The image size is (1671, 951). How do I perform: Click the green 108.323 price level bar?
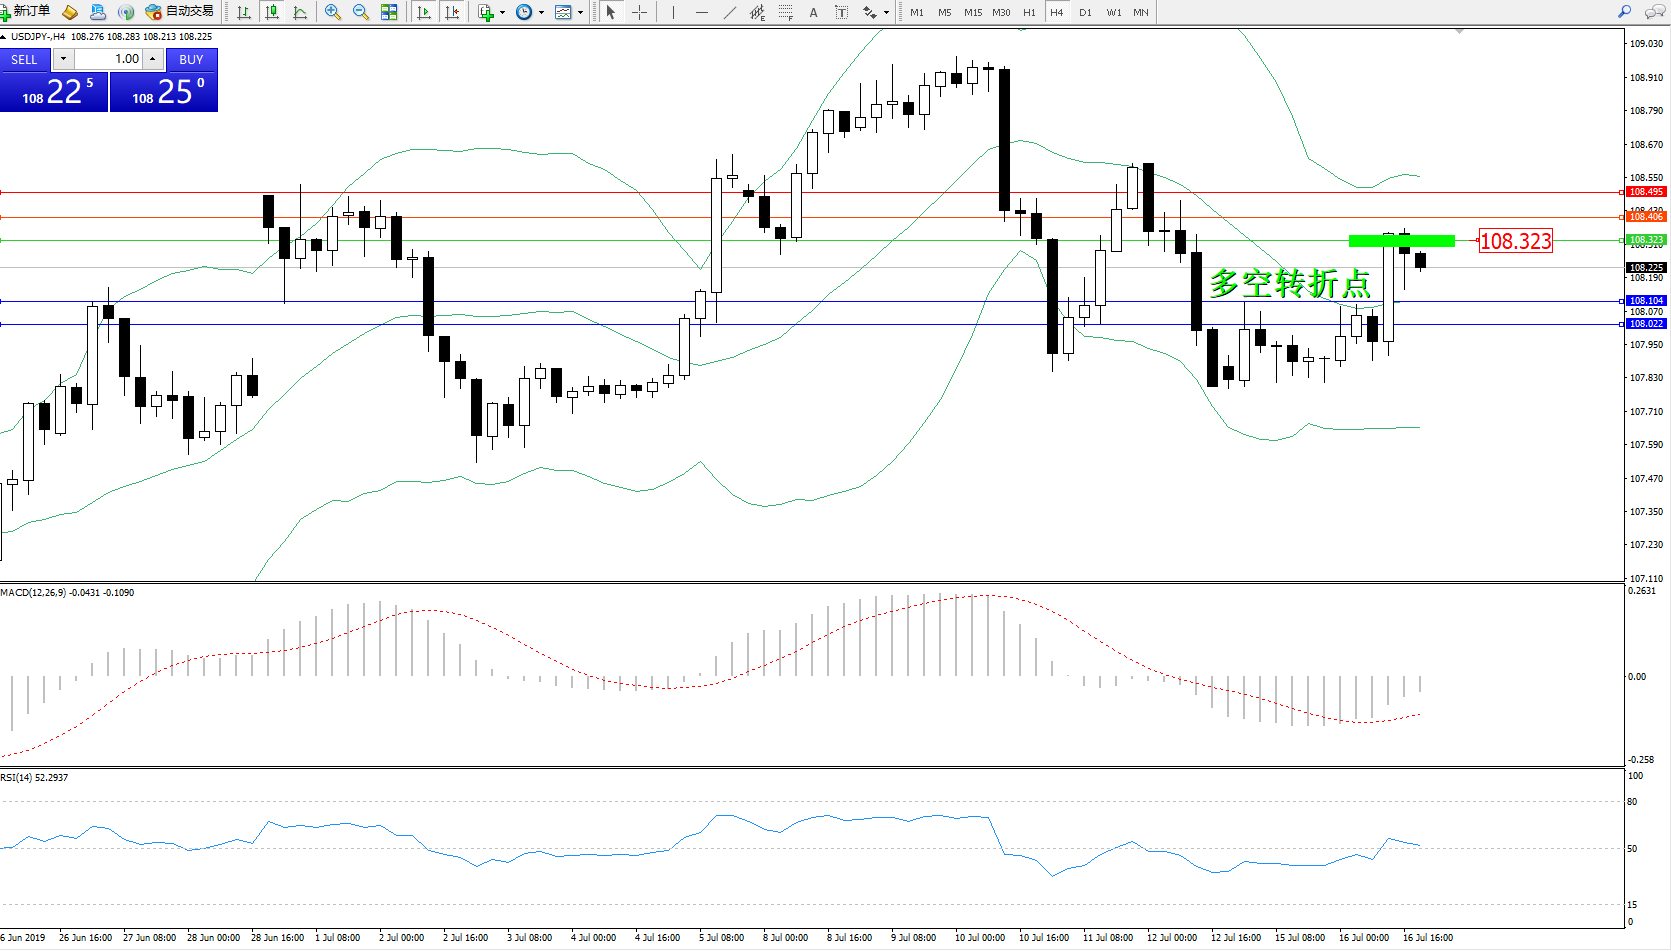pyautogui.click(x=1401, y=241)
